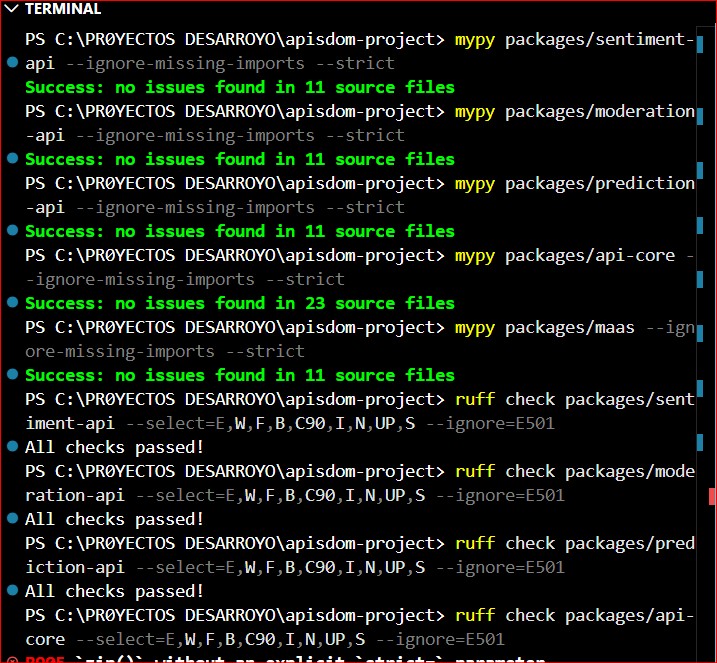Click 'packages/prediction' in the mypy command
The image size is (717, 663).
click(600, 184)
